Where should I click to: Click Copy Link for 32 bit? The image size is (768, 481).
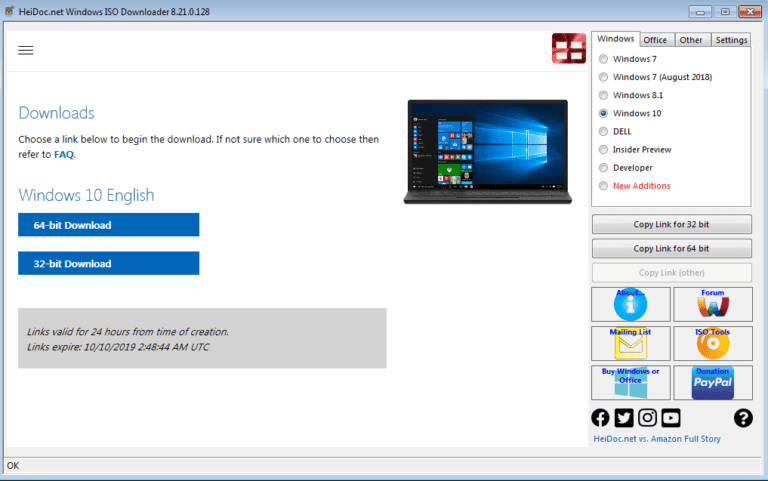(x=672, y=224)
